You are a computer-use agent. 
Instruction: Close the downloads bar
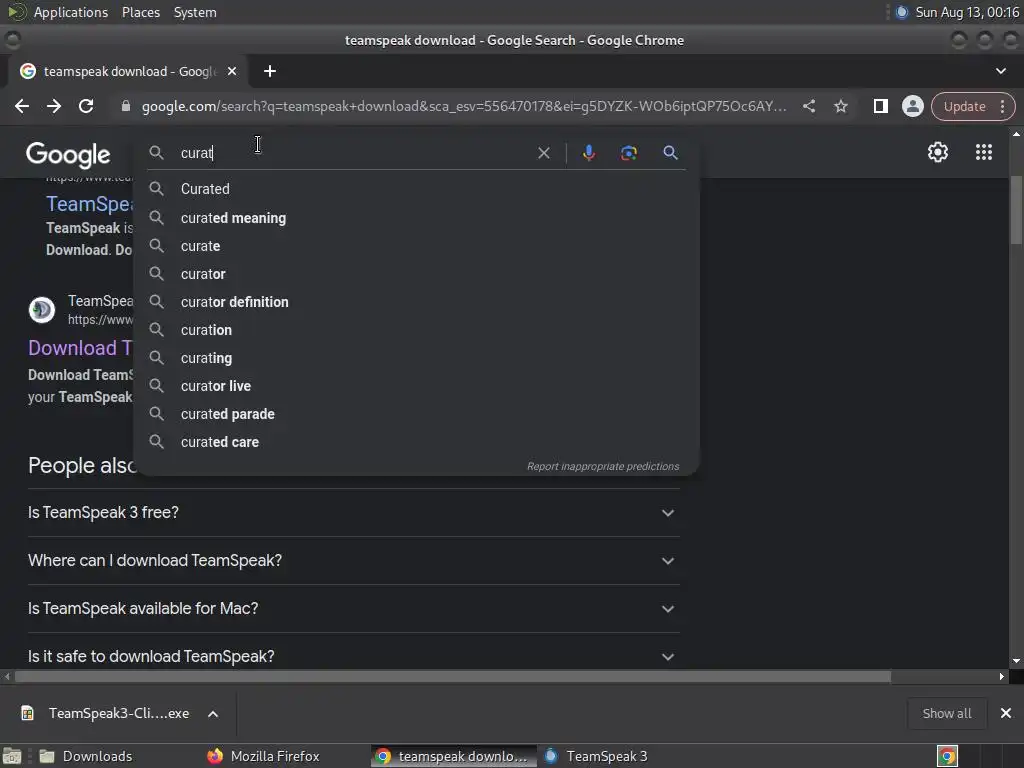(x=1006, y=713)
